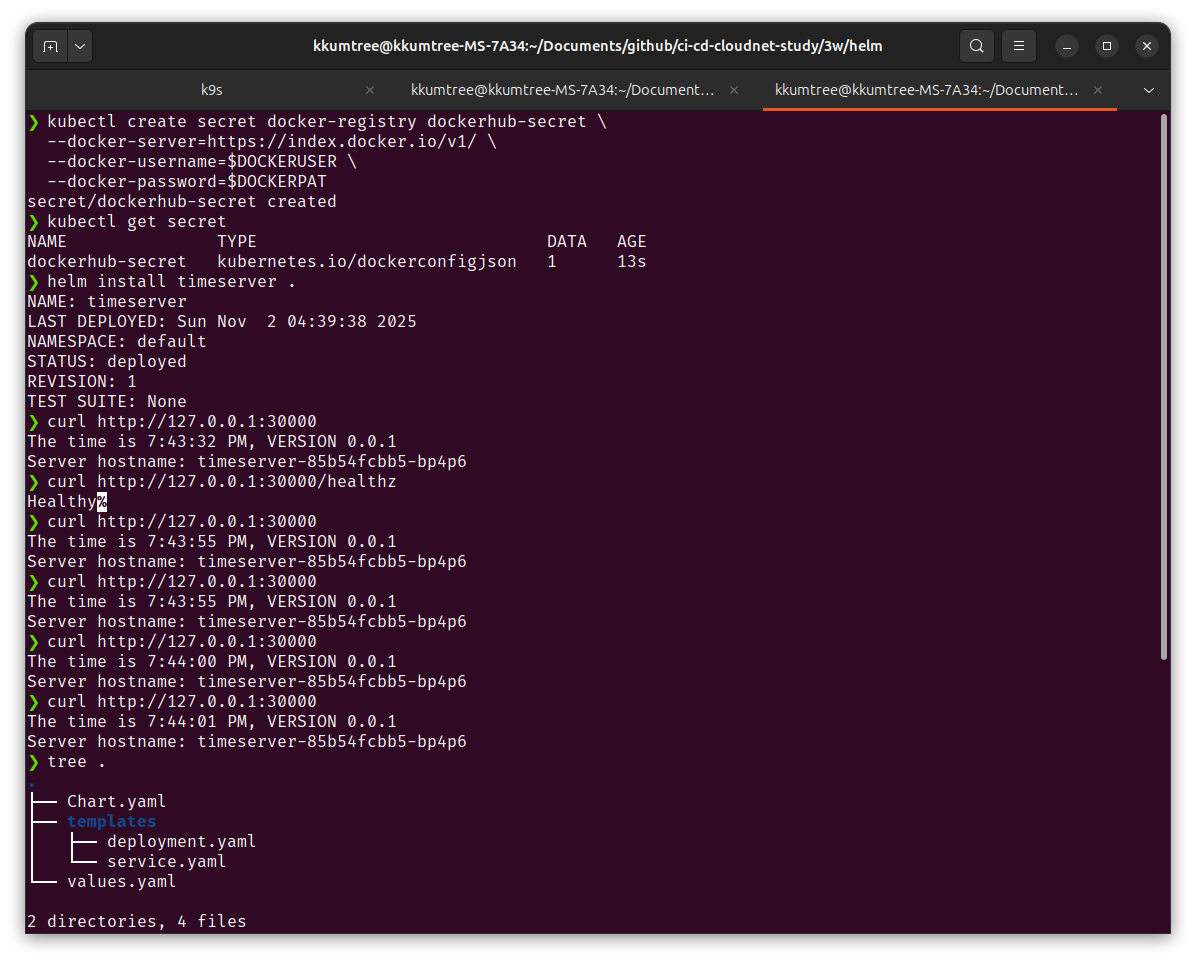This screenshot has height=962, width=1196.
Task: Click 'REVISION: 1' line
Action: pos(82,381)
